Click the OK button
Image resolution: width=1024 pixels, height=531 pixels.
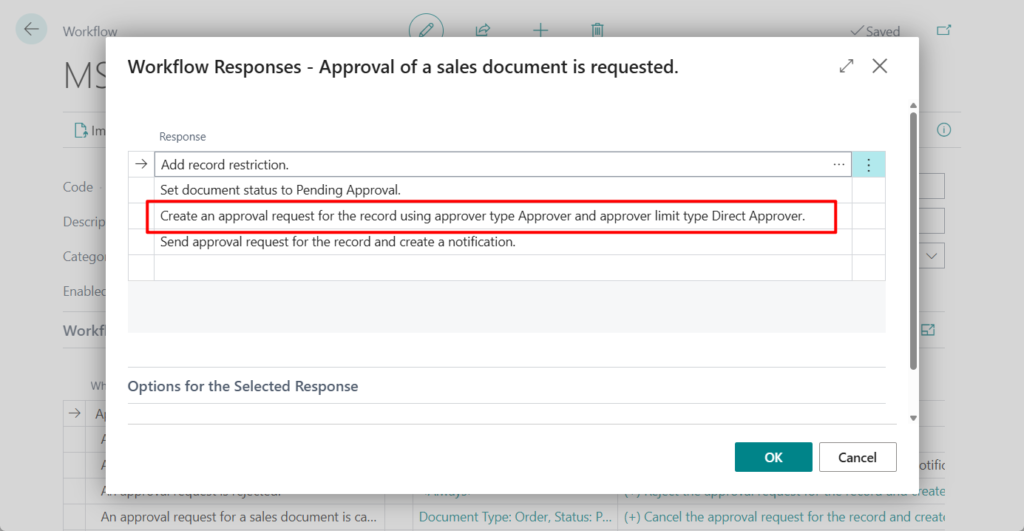tap(773, 457)
